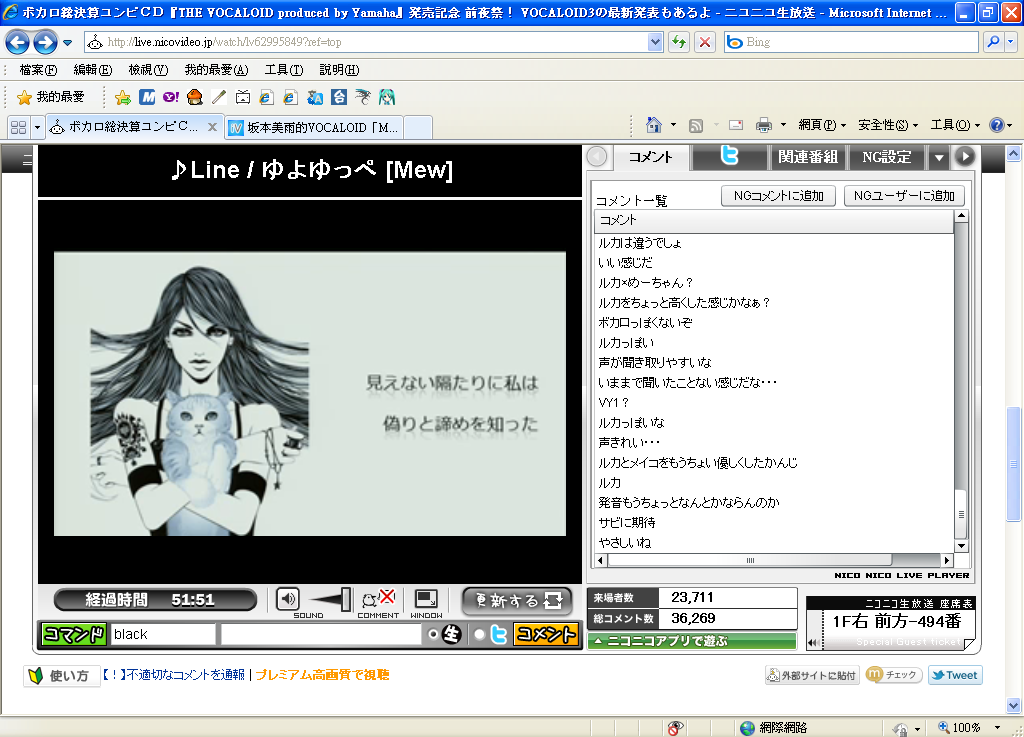Go forward with the browser Forward arrow
Viewport: 1024px width, 737px height.
(45, 42)
